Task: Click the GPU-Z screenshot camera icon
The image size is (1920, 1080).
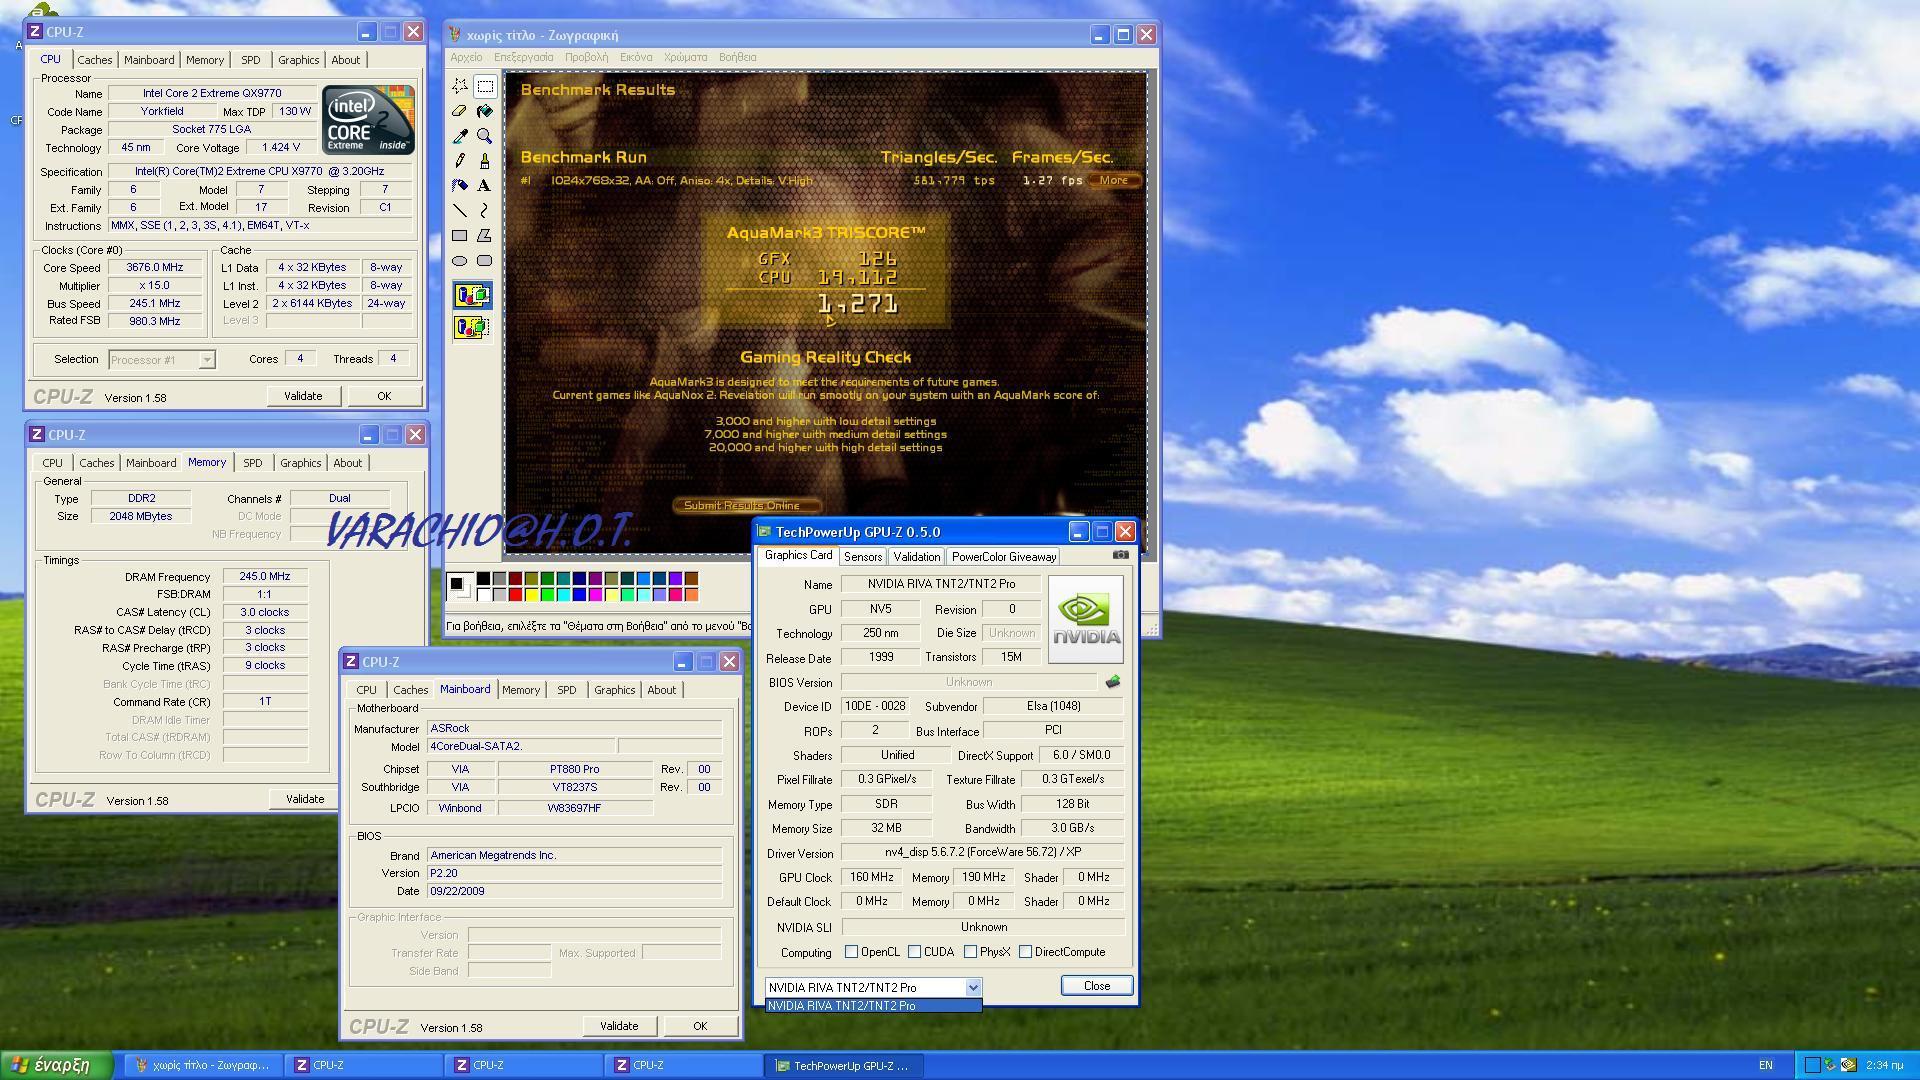Action: tap(1120, 555)
